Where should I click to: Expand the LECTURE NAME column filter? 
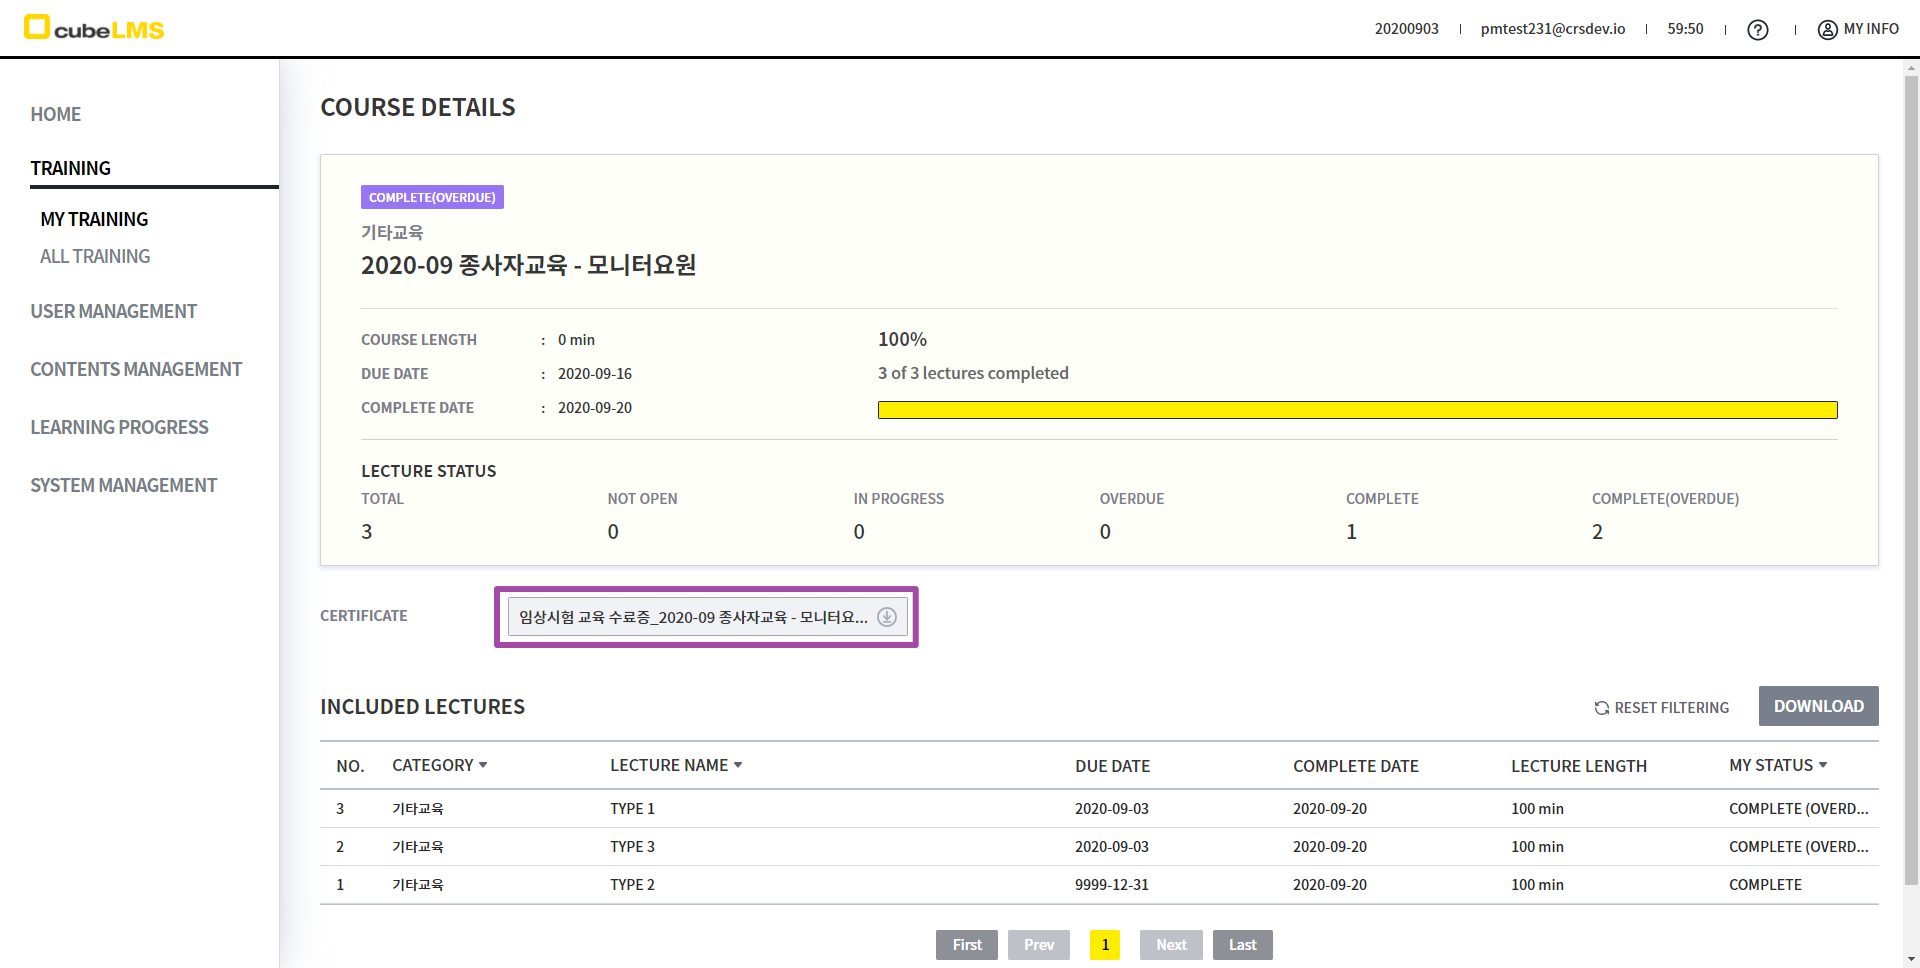pyautogui.click(x=738, y=765)
